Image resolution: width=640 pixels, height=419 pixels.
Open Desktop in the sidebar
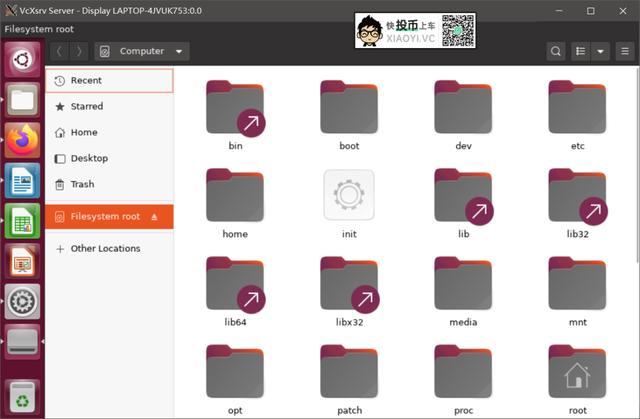(109, 158)
